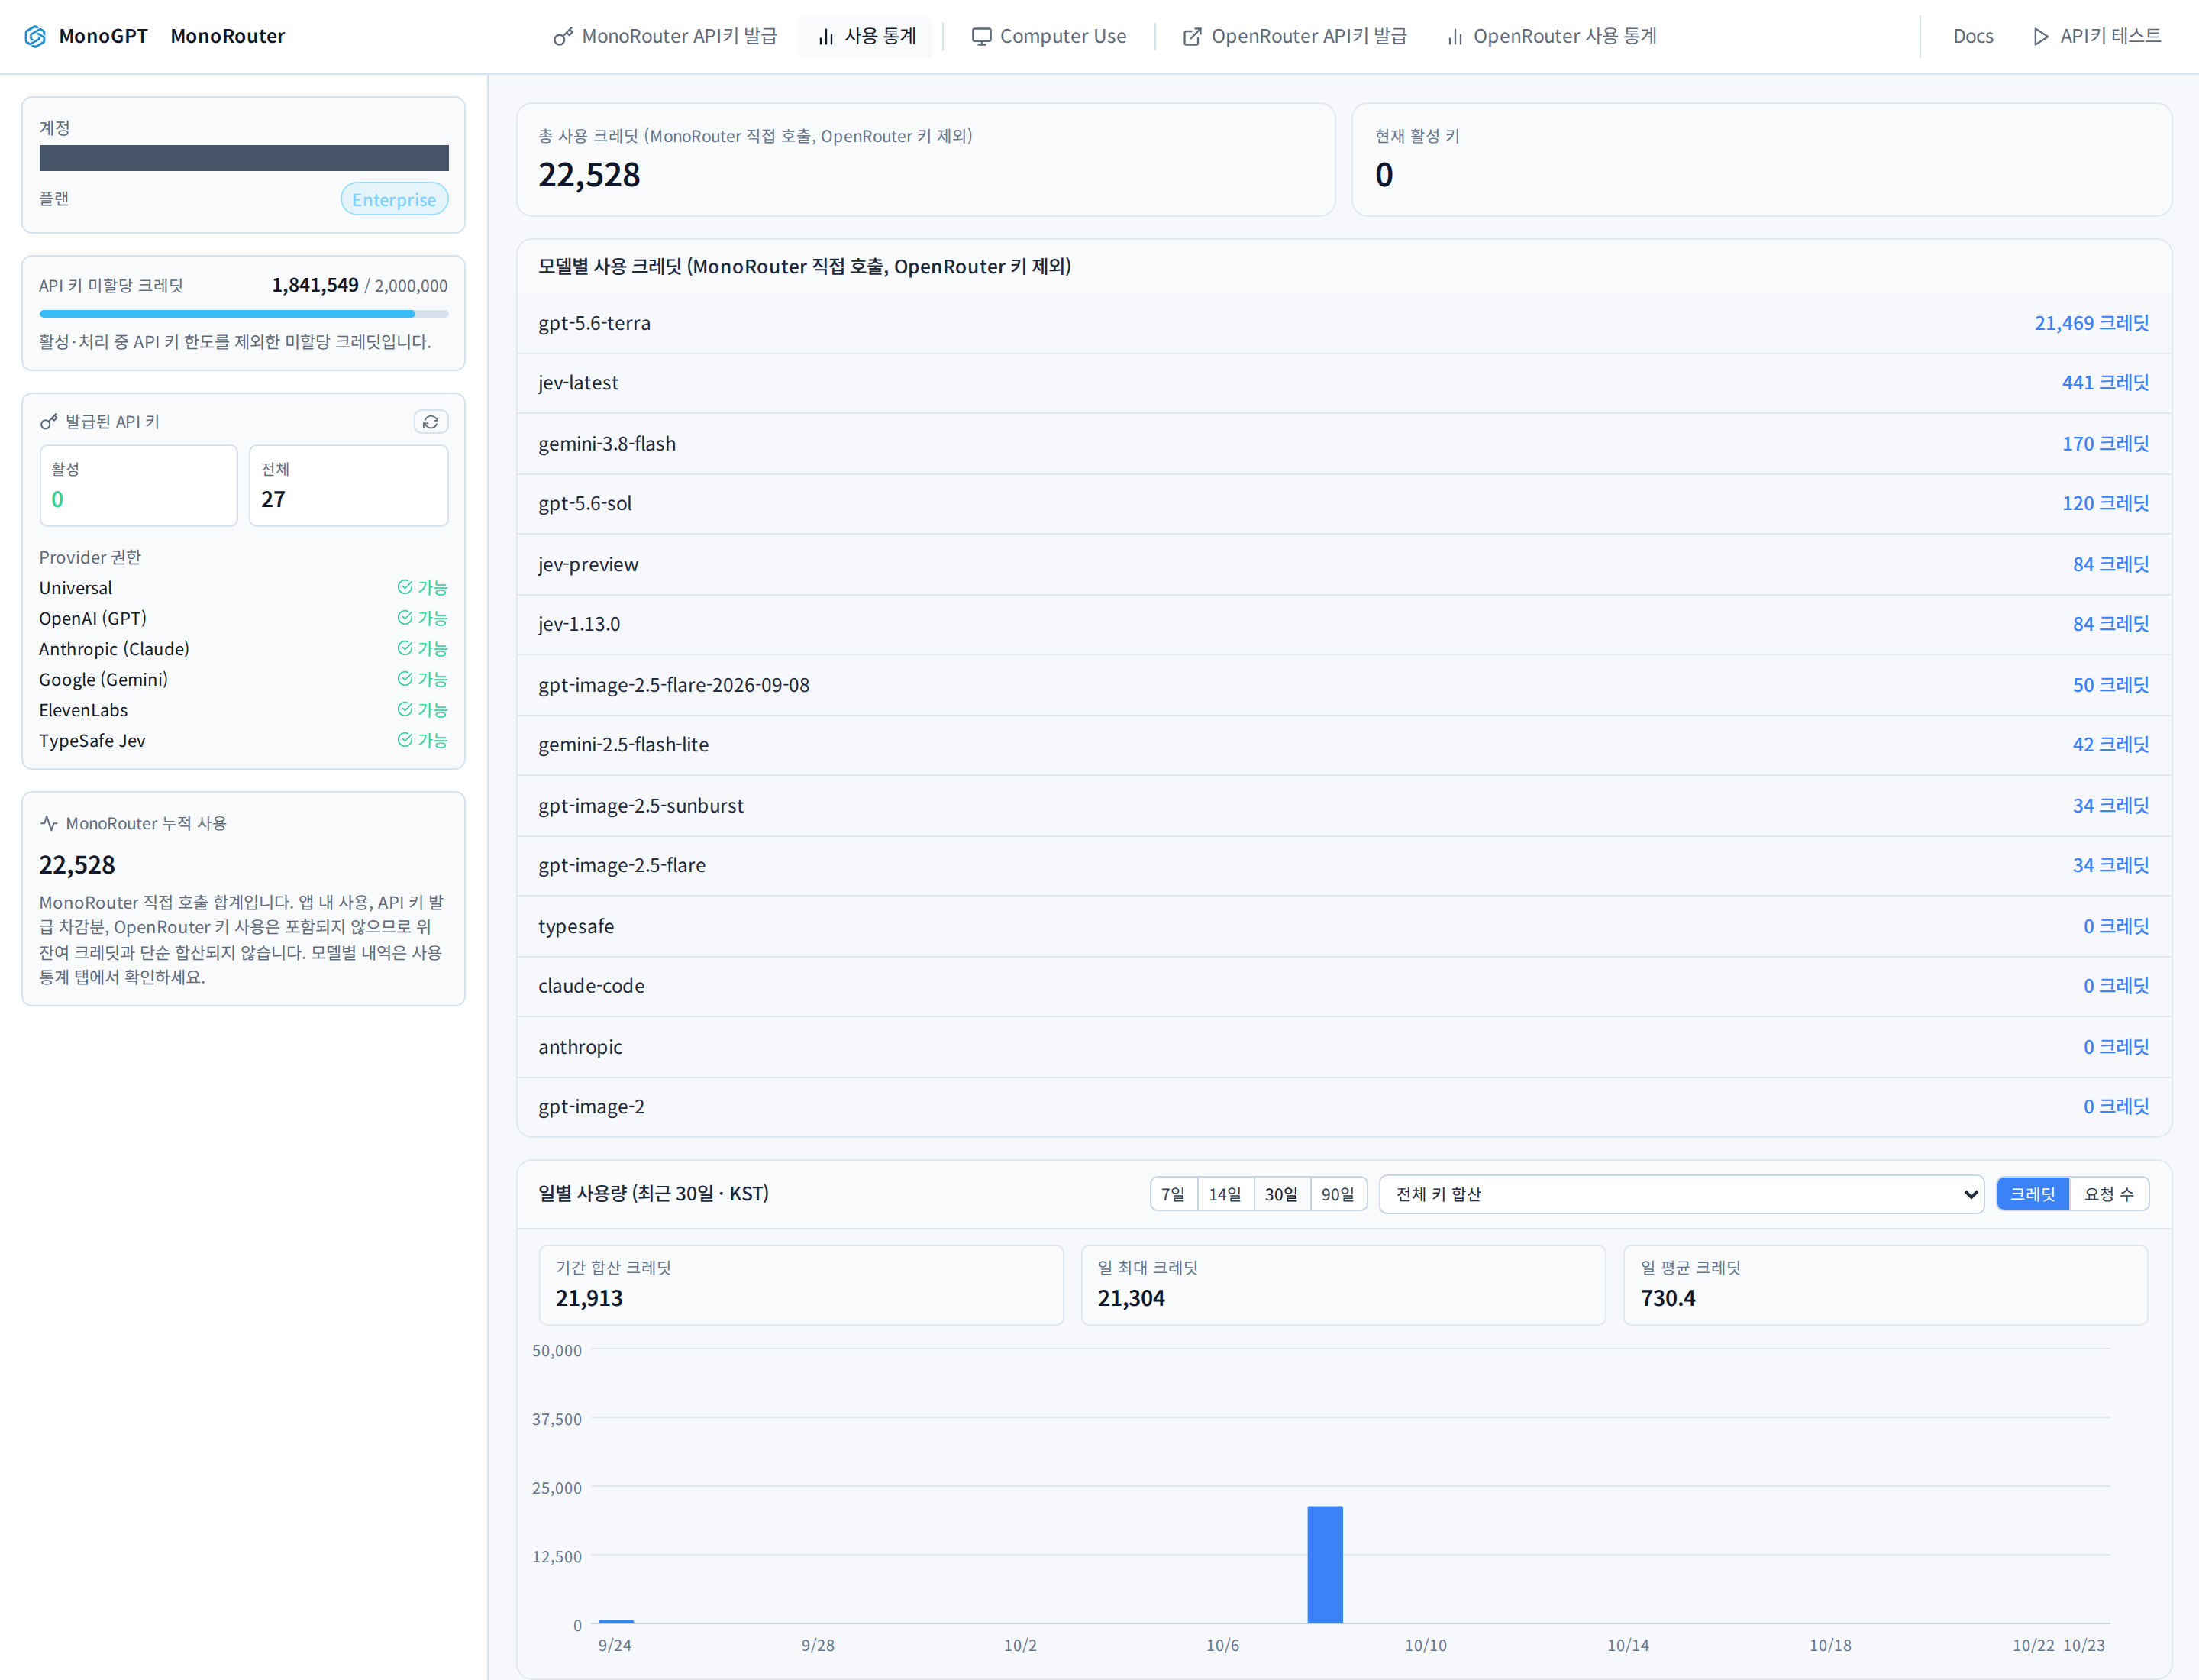Click external link icon beside OpenRouter API키 발급
The image size is (2199, 1680).
(x=1192, y=37)
